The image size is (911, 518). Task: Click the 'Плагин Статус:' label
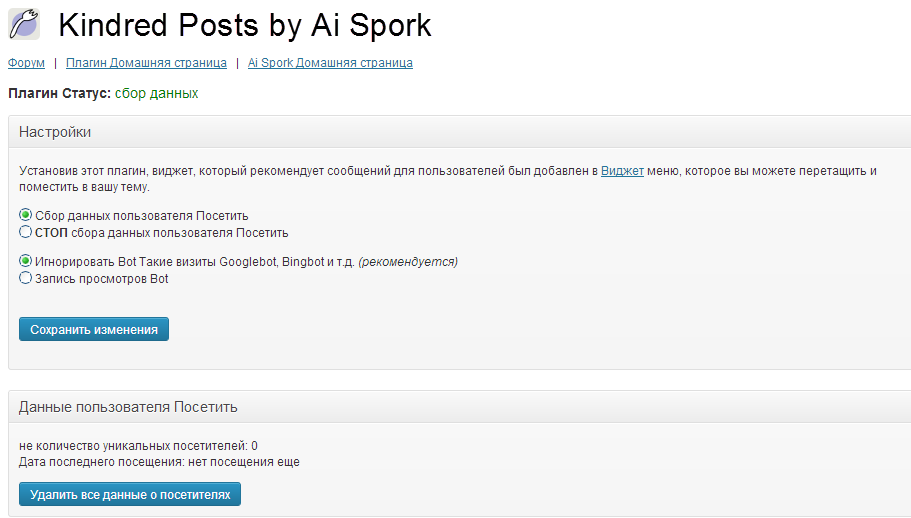(59, 93)
